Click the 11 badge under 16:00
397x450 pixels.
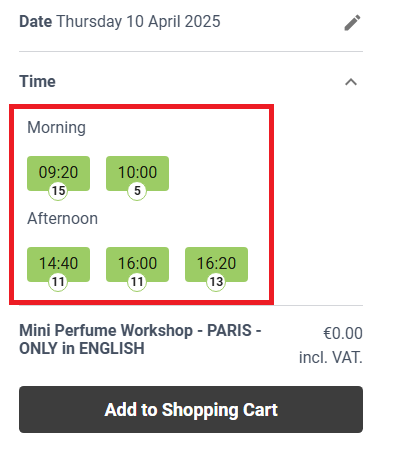pyautogui.click(x=137, y=282)
